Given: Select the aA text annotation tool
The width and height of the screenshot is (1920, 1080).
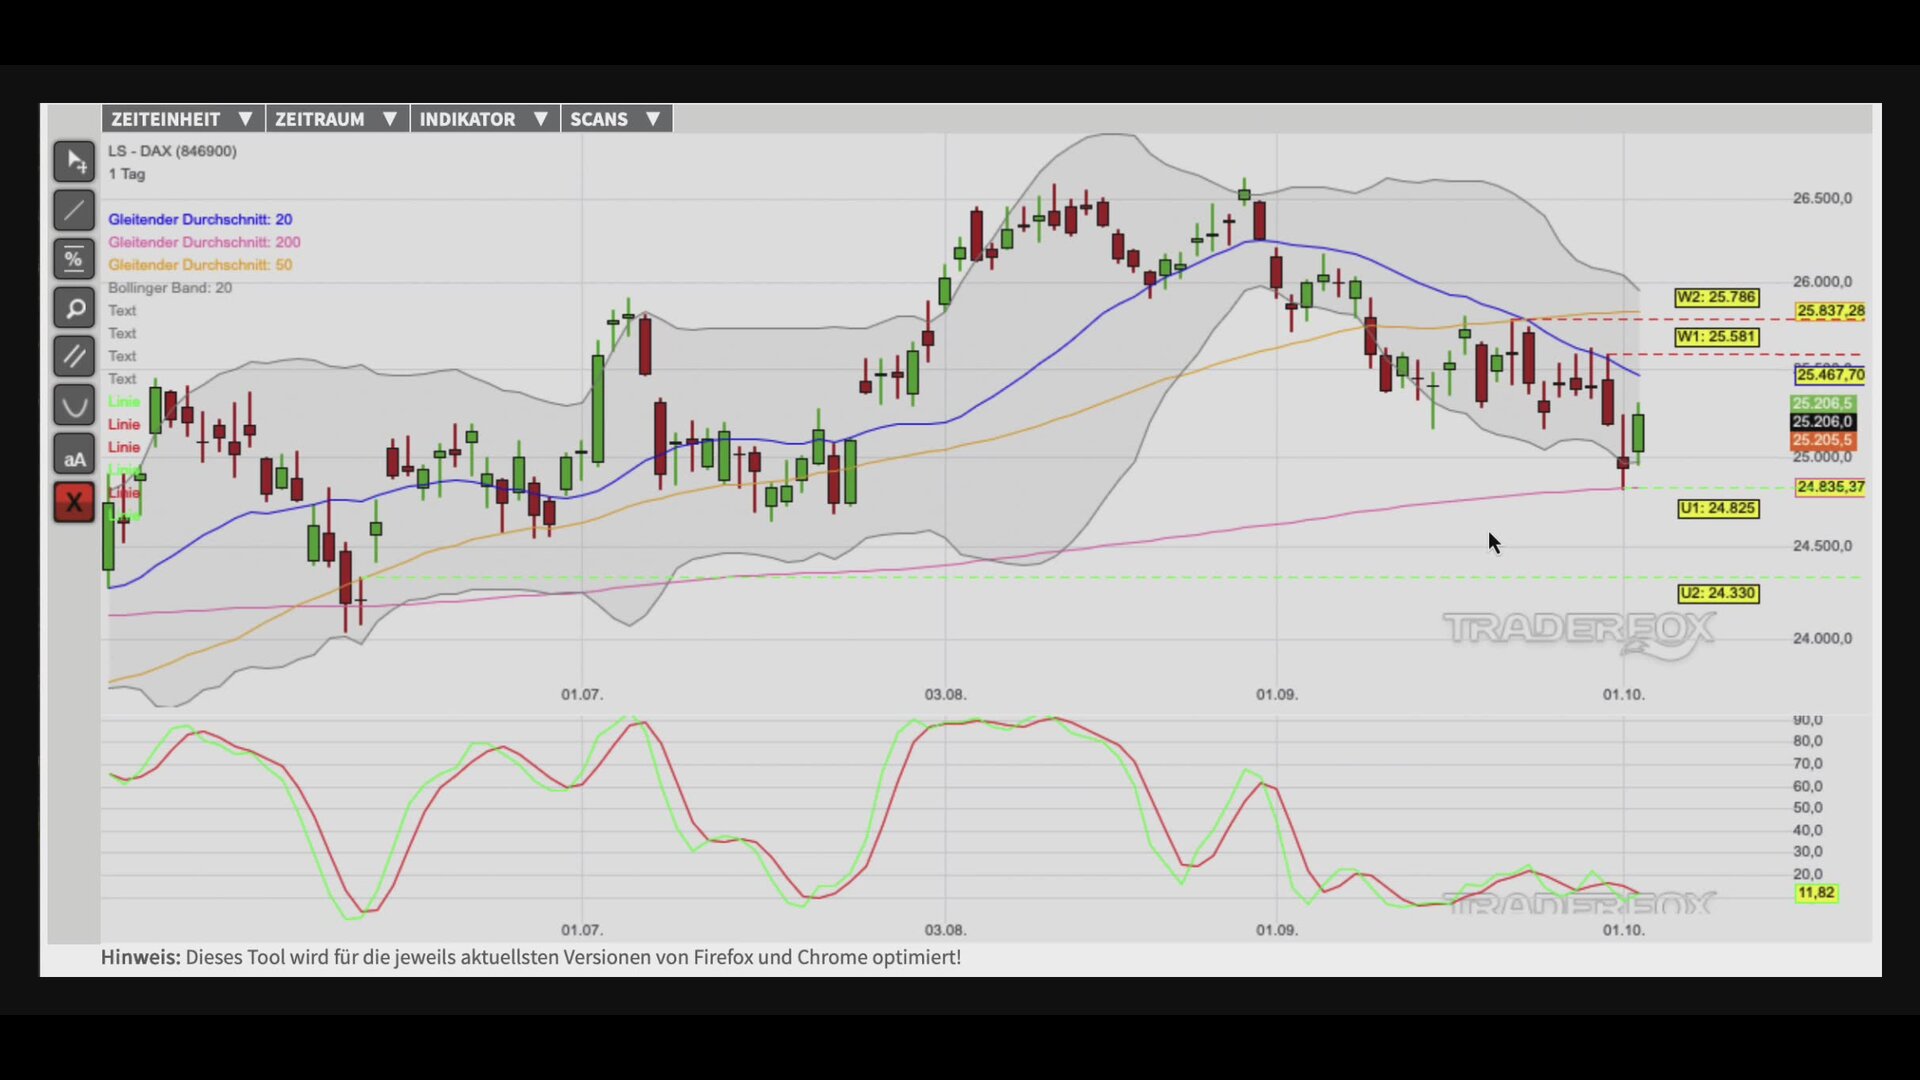Looking at the screenshot, I should pos(74,454).
